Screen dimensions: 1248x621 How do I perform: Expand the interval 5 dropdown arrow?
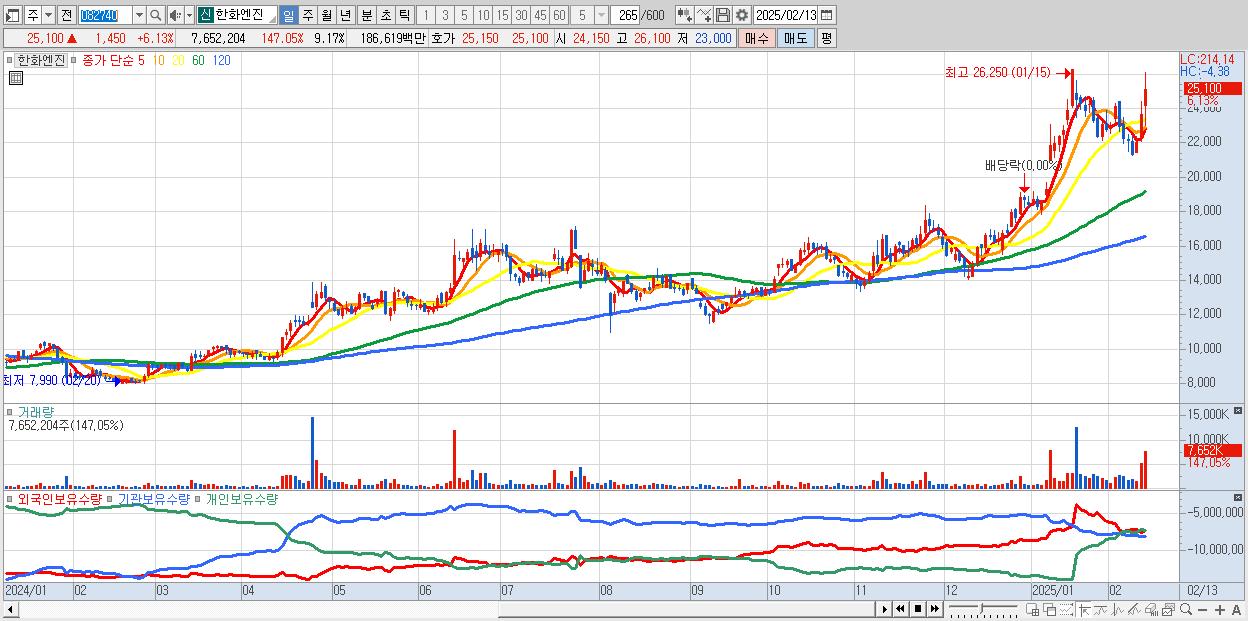click(x=600, y=15)
